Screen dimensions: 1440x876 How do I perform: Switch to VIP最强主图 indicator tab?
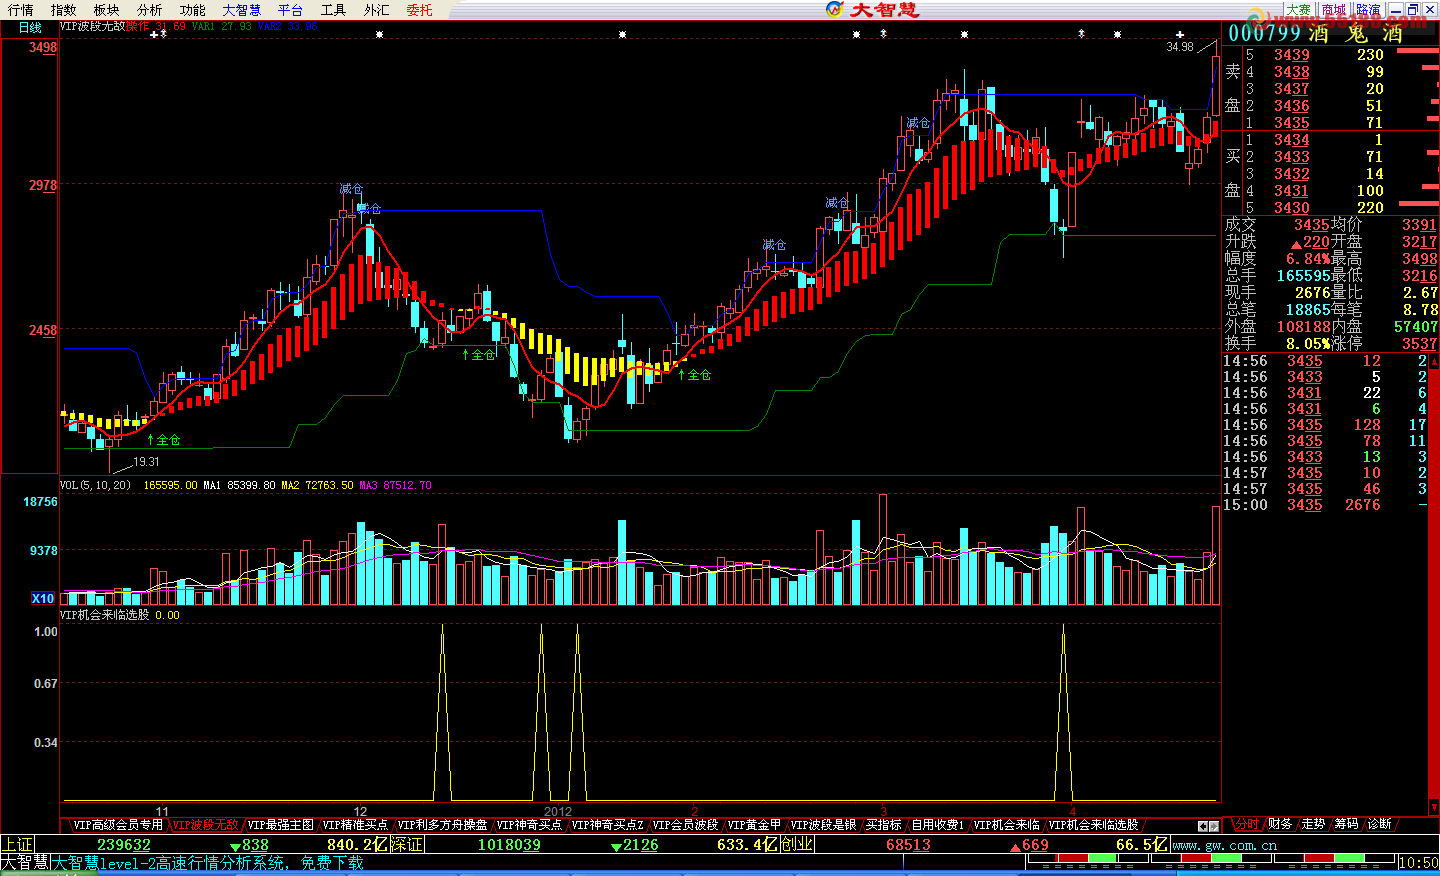click(x=280, y=825)
